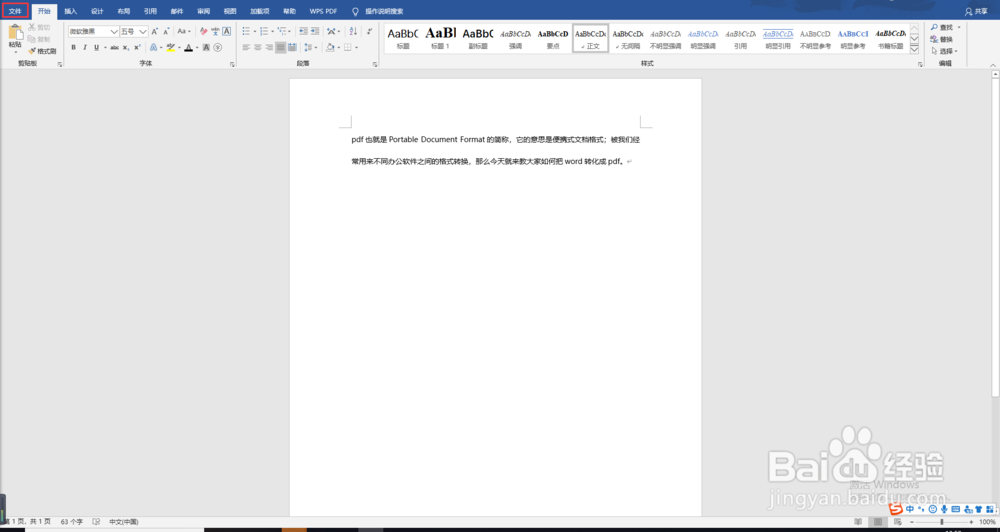The image size is (1000, 532).
Task: Click the 替换 (Replace) button
Action: [x=942, y=39]
